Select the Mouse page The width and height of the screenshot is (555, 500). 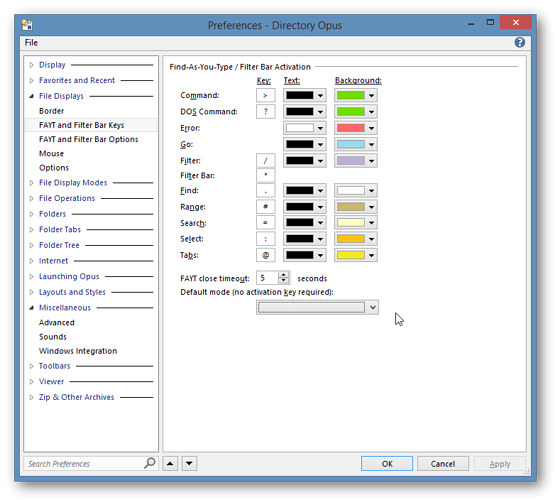(x=51, y=154)
